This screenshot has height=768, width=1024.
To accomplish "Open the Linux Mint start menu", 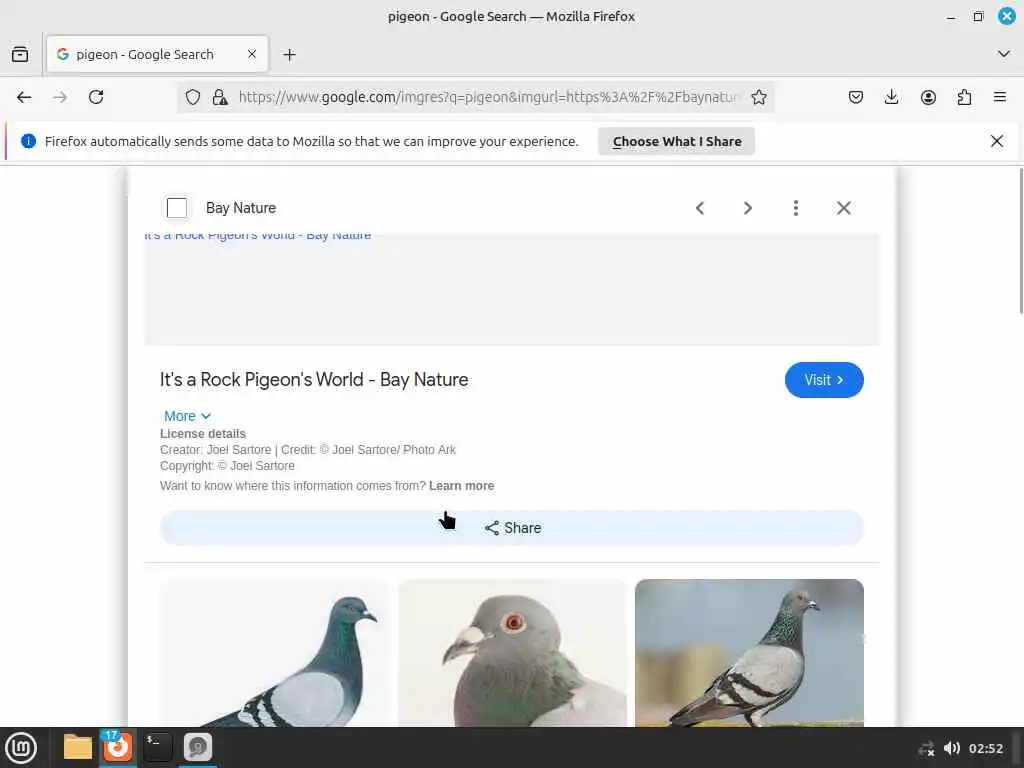I will click(21, 748).
